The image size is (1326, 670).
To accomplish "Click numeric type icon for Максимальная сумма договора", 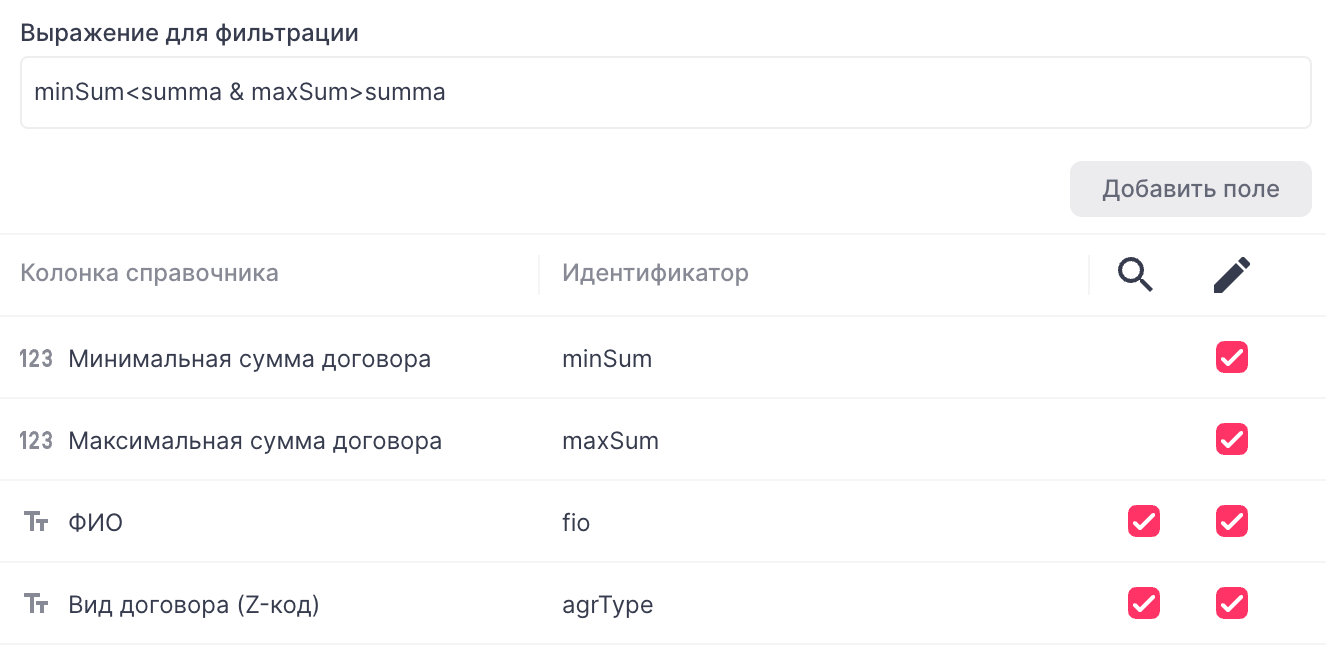I will click(x=36, y=440).
